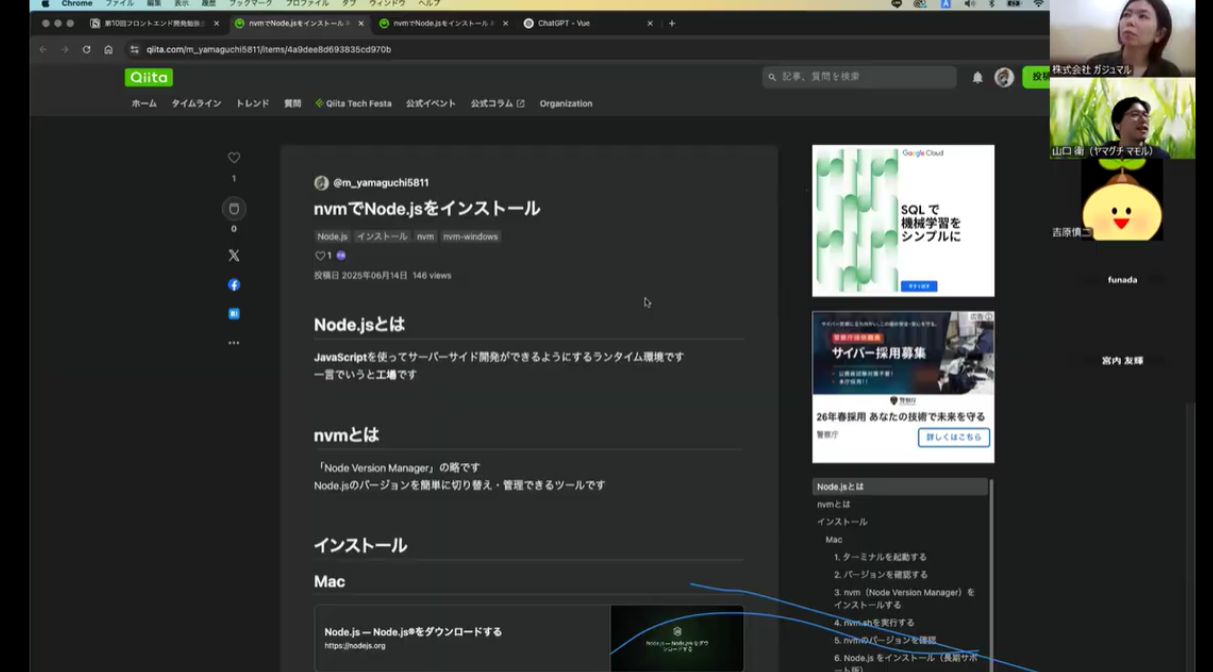The image size is (1213, 672).
Task: Click the Bluetooth icon in menu bar
Action: tap(990, 4)
